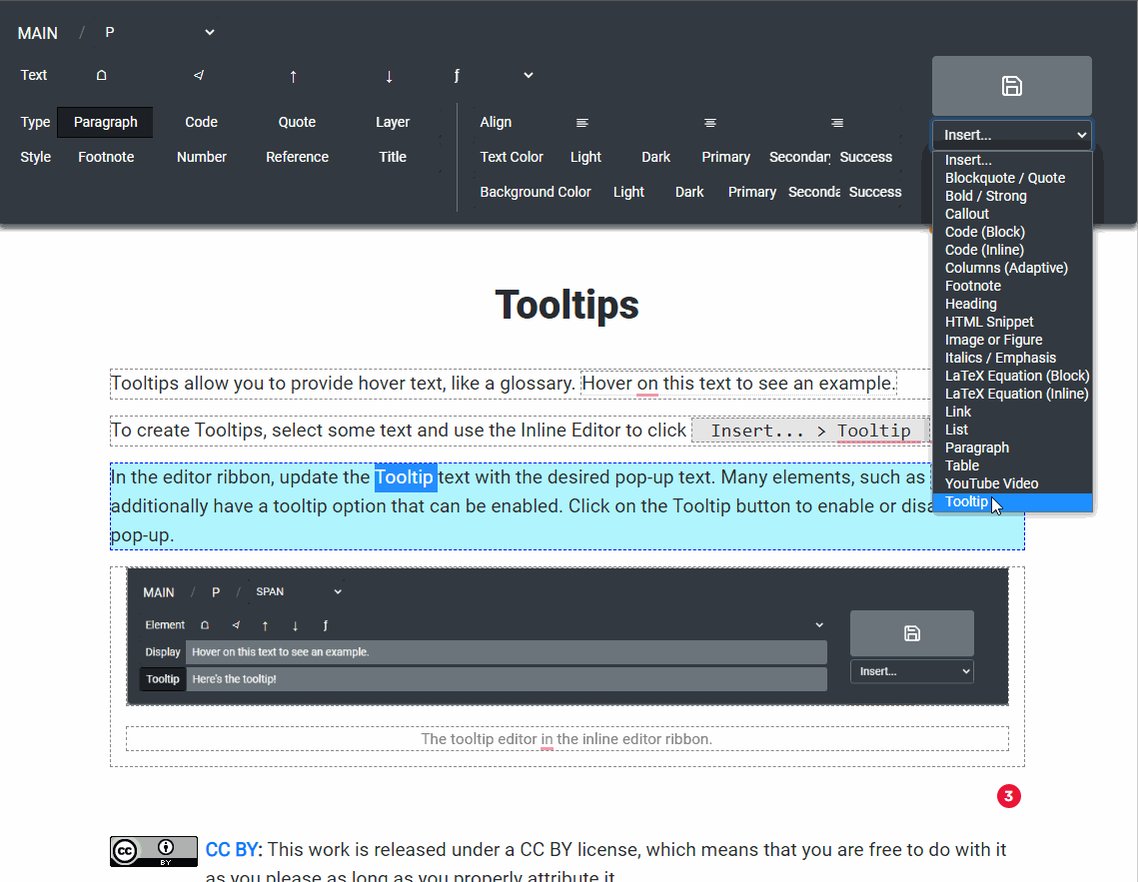Select Callout from the Insert list
1138x882 pixels.
[x=1012, y=214]
